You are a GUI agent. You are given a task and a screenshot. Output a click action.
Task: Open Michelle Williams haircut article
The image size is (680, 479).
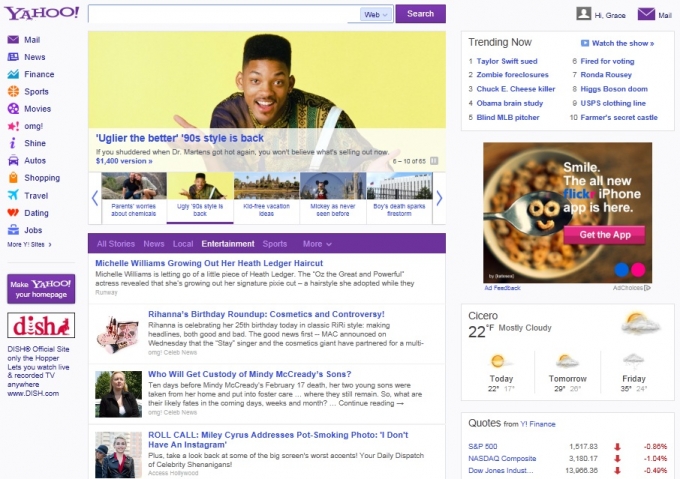[x=209, y=263]
